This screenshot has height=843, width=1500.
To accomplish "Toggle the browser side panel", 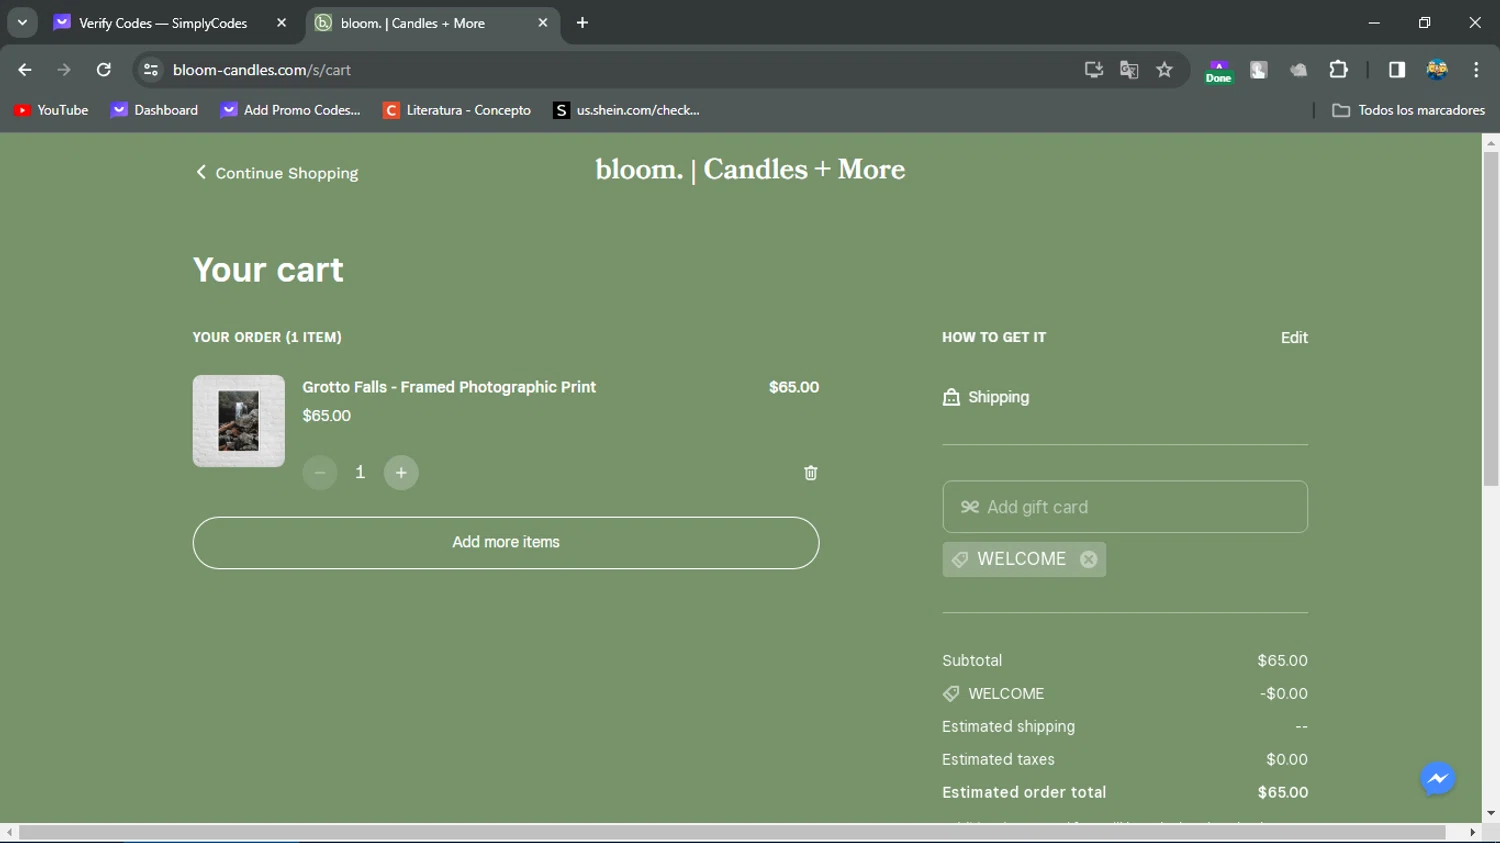I will coord(1397,70).
